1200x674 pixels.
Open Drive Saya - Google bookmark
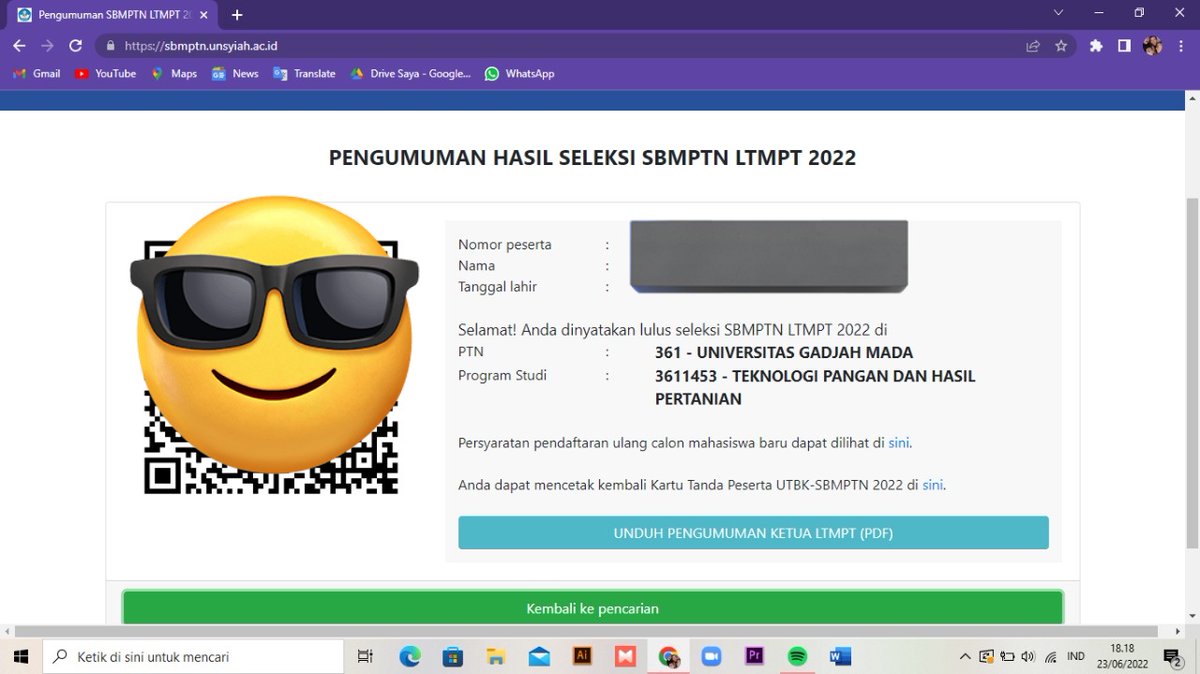tap(410, 74)
